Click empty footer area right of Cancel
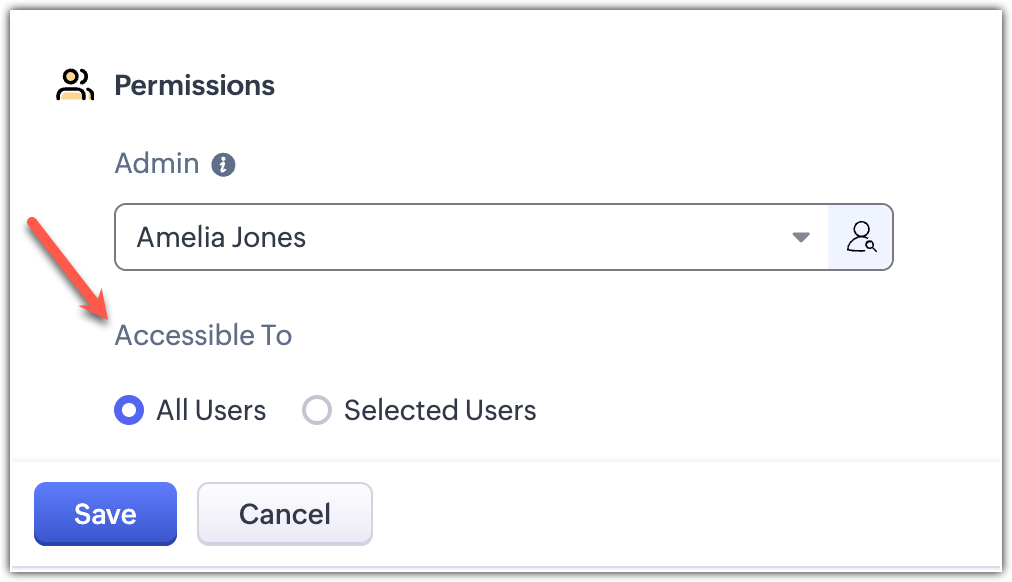 click(x=680, y=514)
